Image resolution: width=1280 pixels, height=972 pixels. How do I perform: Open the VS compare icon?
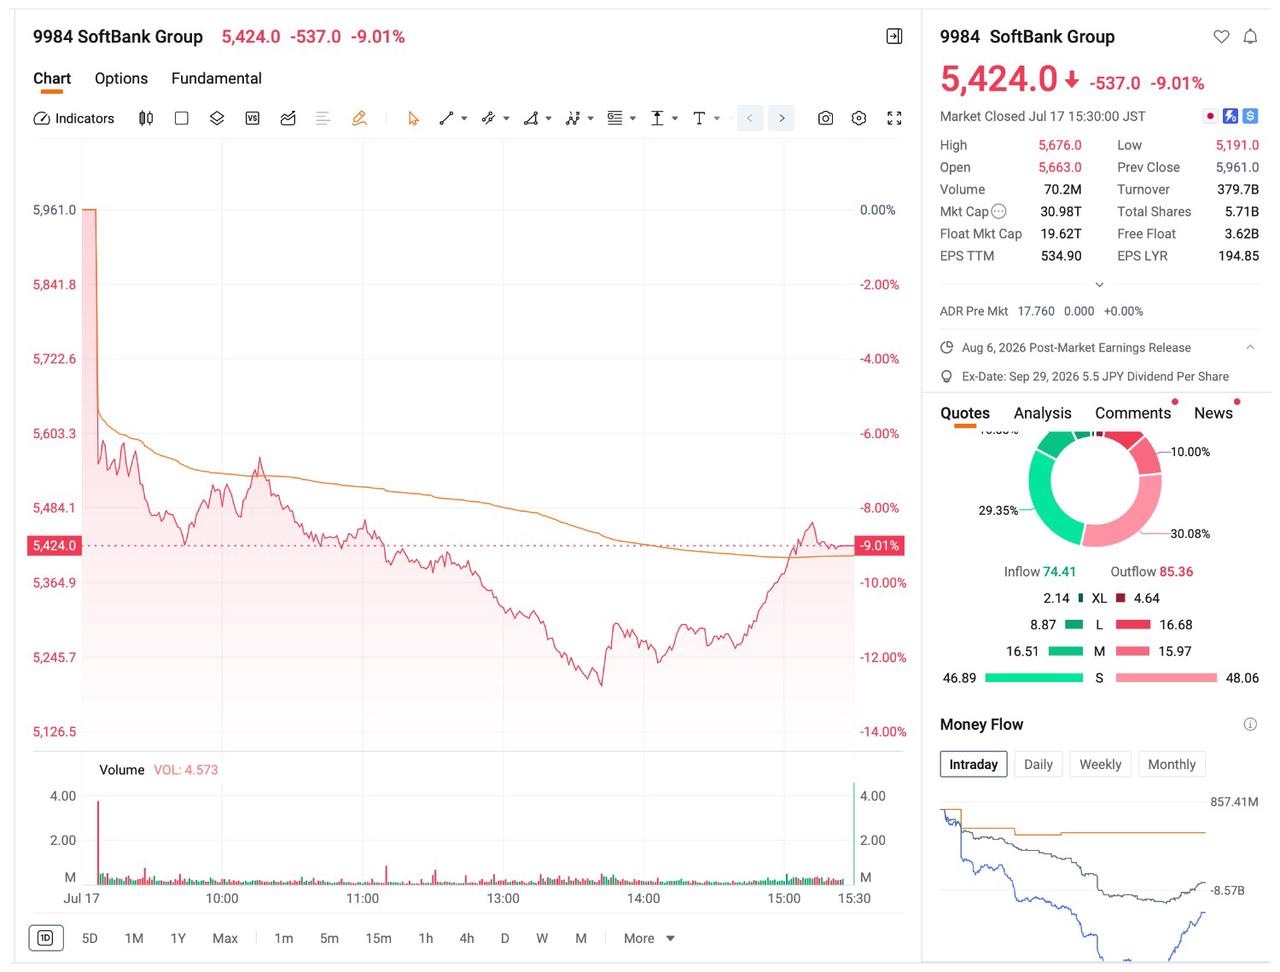coord(252,118)
